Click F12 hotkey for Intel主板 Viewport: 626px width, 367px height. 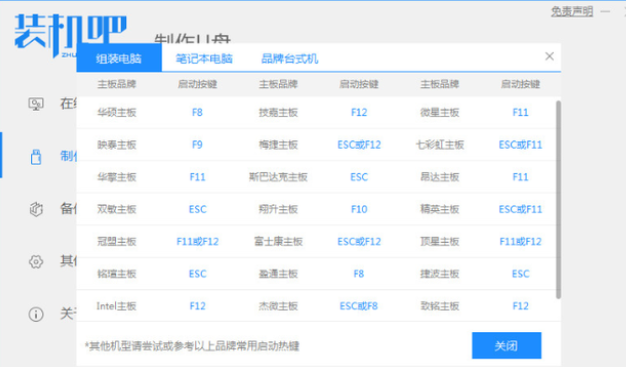click(x=197, y=306)
